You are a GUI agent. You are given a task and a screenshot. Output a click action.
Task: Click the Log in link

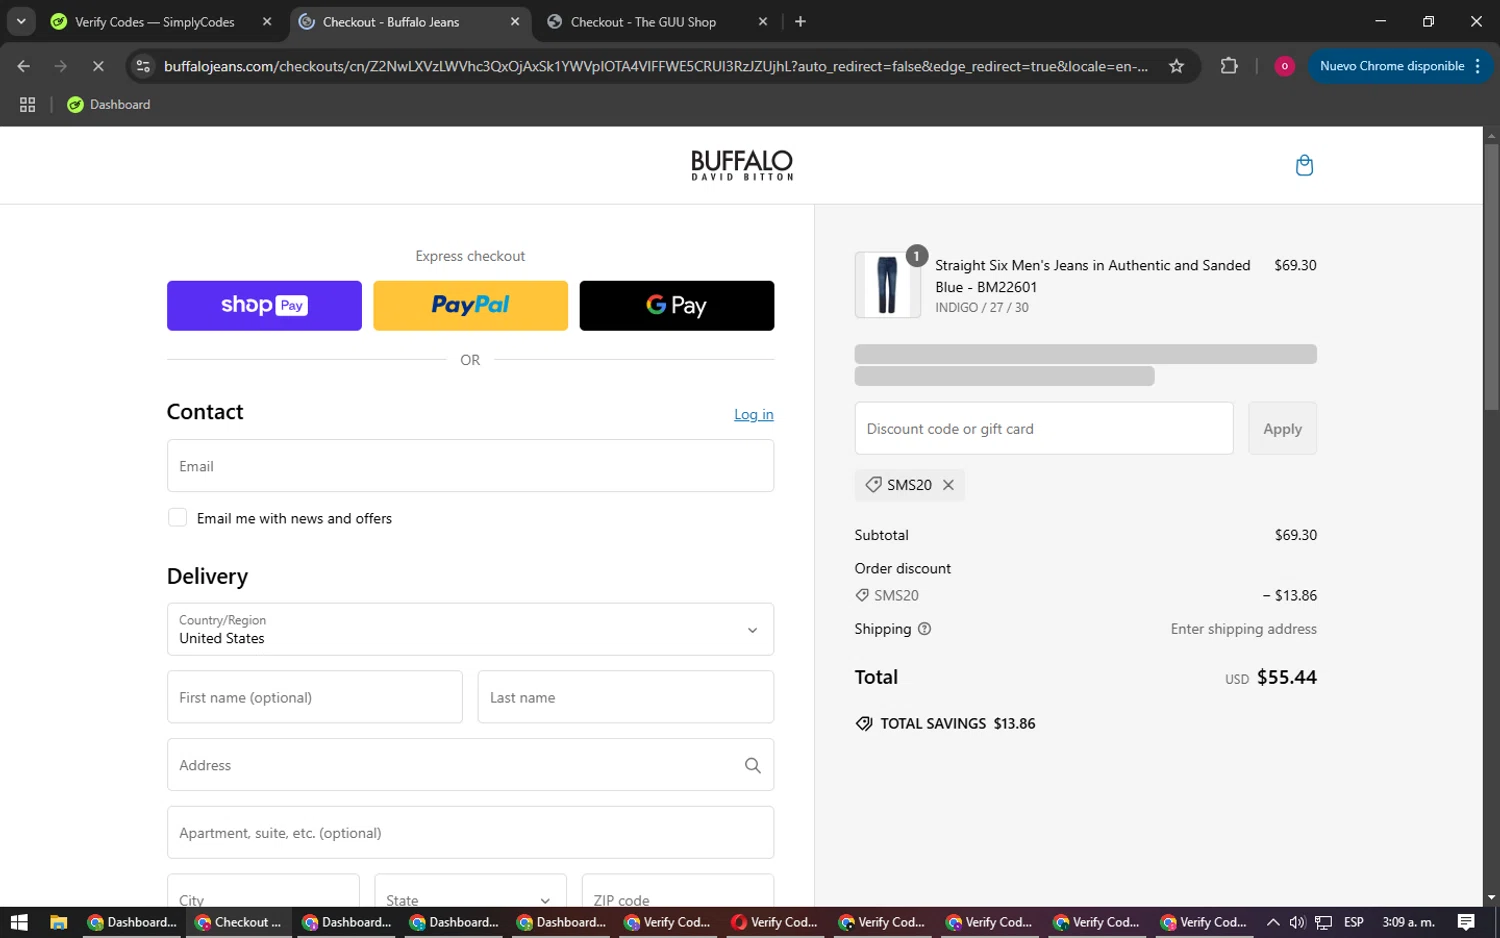(x=754, y=414)
